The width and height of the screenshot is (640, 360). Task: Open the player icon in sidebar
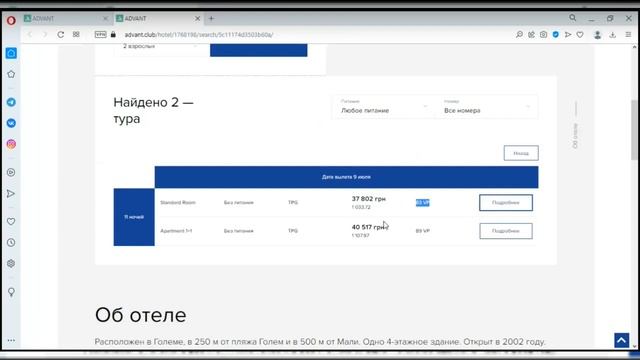11,172
